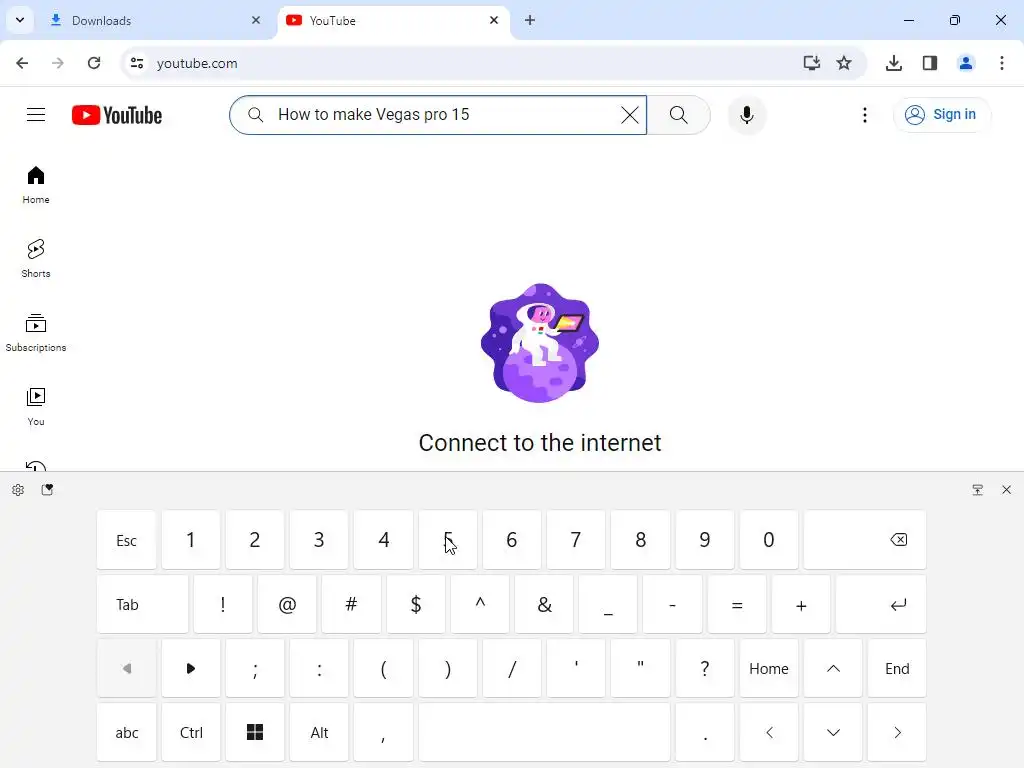This screenshot has width=1024, height=768.
Task: Switch keyboard layout with abc key
Action: pos(127,733)
